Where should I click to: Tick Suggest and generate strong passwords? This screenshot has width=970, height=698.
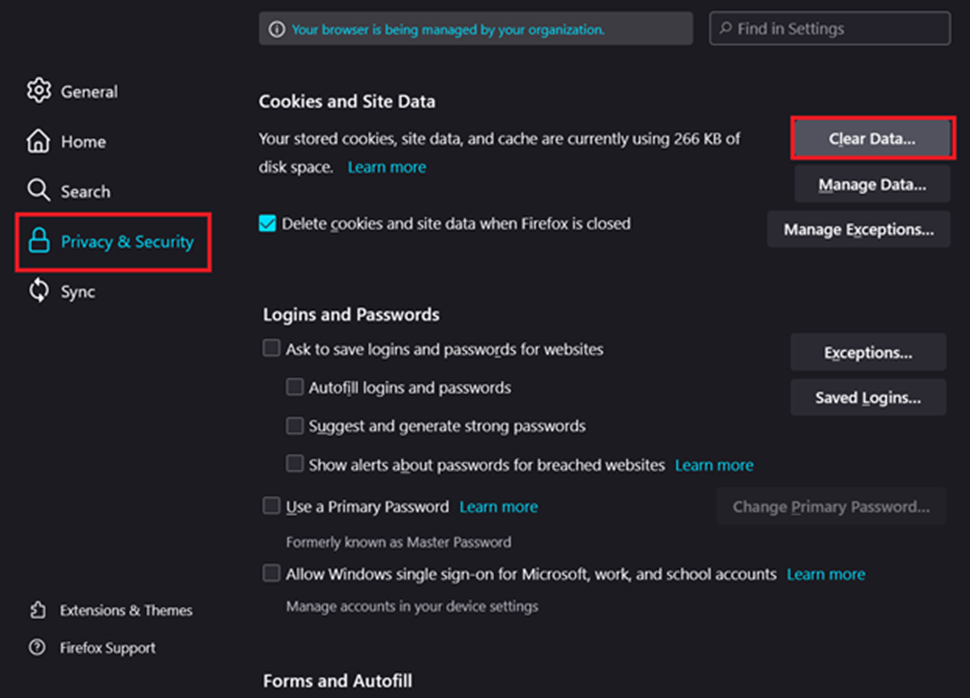[x=295, y=426]
